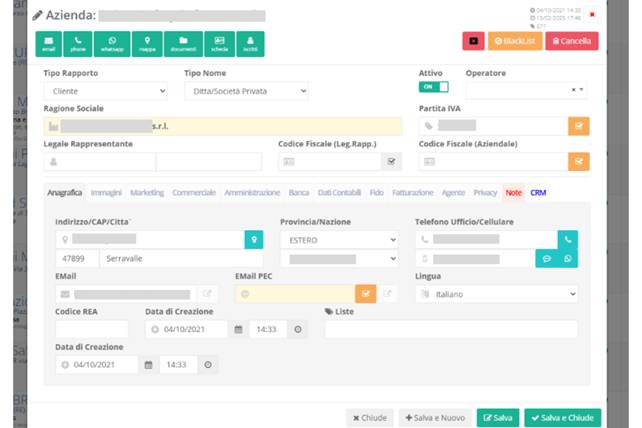The width and height of the screenshot is (642, 428).
Task: Click the teal call icon beside Telefono Ufficio
Action: [x=568, y=240]
